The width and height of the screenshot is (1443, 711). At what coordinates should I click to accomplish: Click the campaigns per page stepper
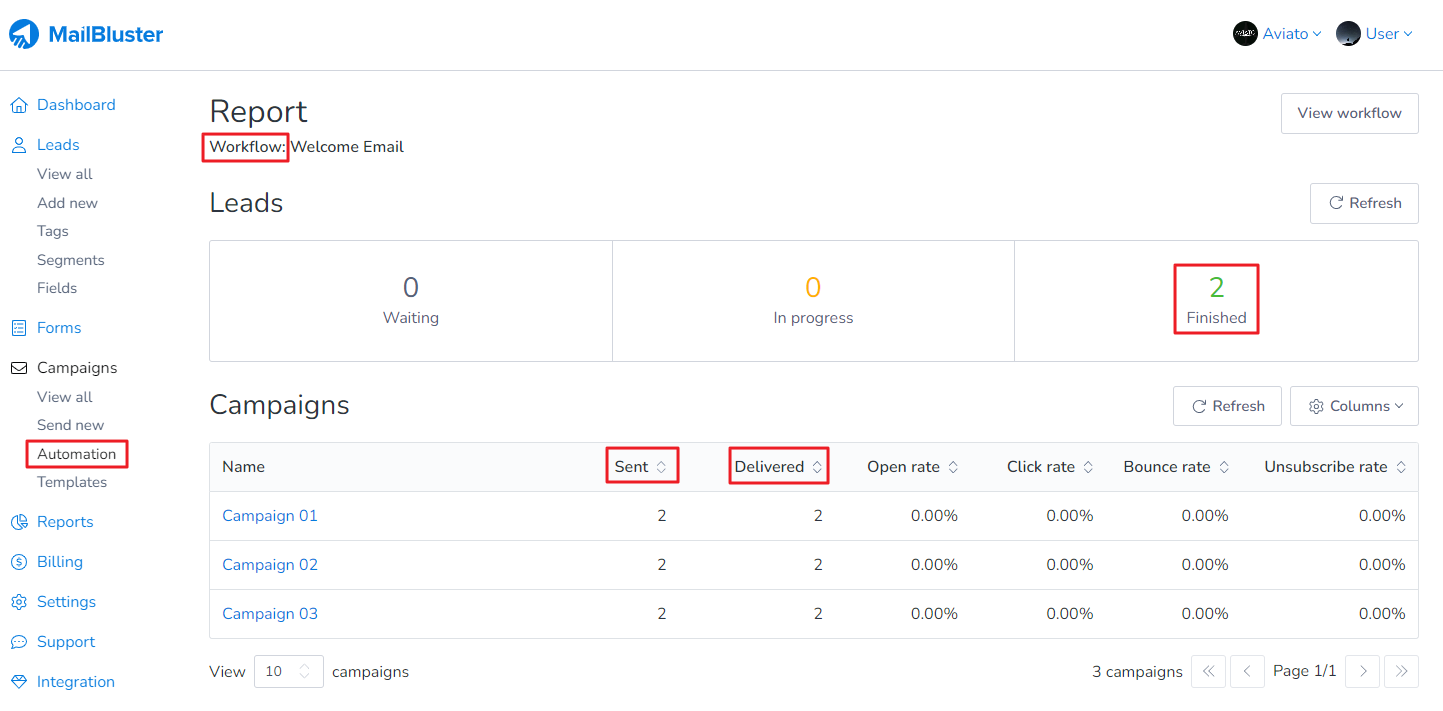[x=306, y=672]
